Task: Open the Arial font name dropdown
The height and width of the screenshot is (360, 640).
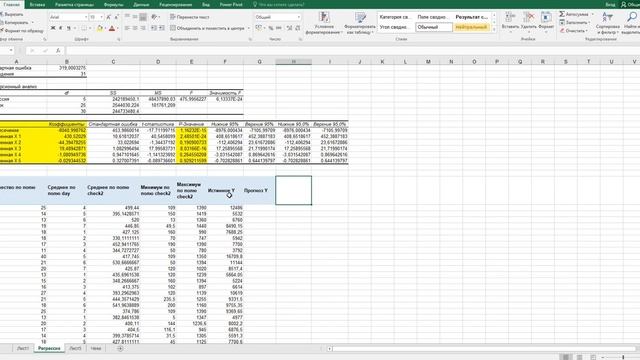Action: point(86,17)
